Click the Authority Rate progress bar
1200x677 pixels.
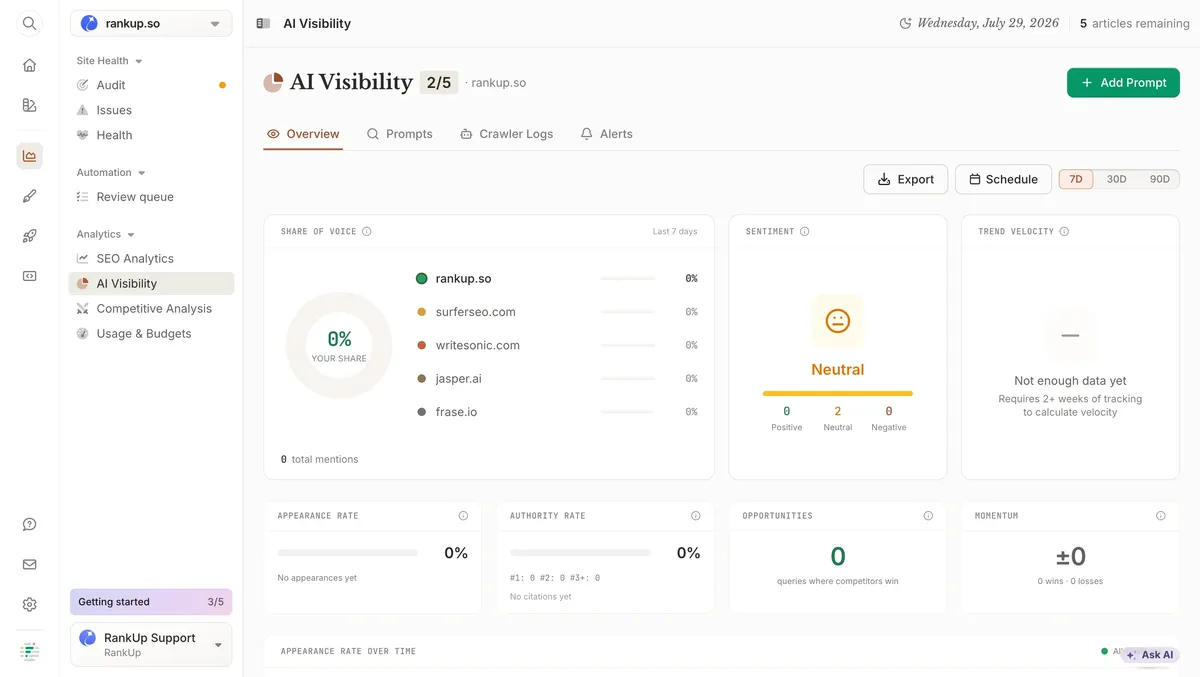point(580,553)
